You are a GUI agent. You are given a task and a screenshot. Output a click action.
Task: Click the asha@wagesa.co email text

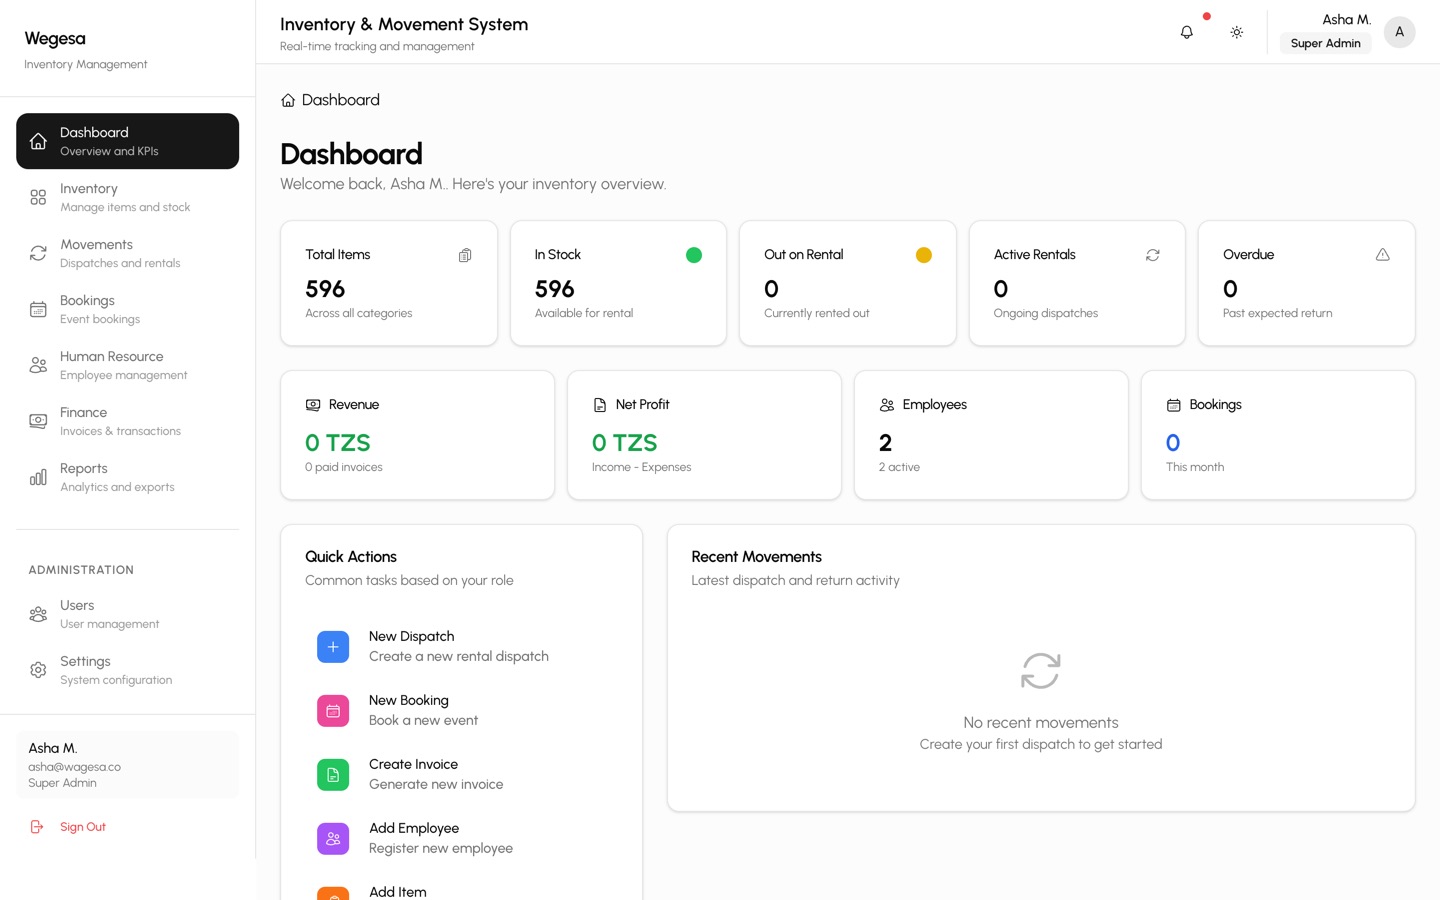tap(74, 767)
